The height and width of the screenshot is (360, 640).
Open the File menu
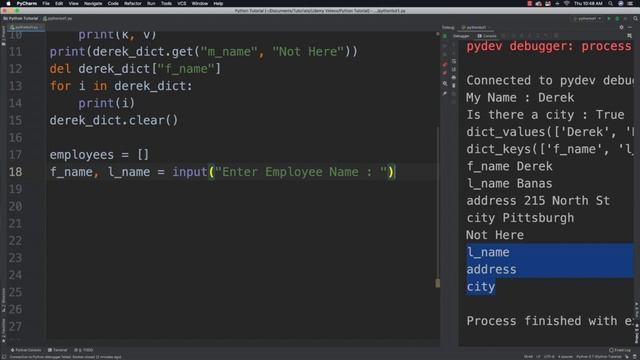(46, 3)
